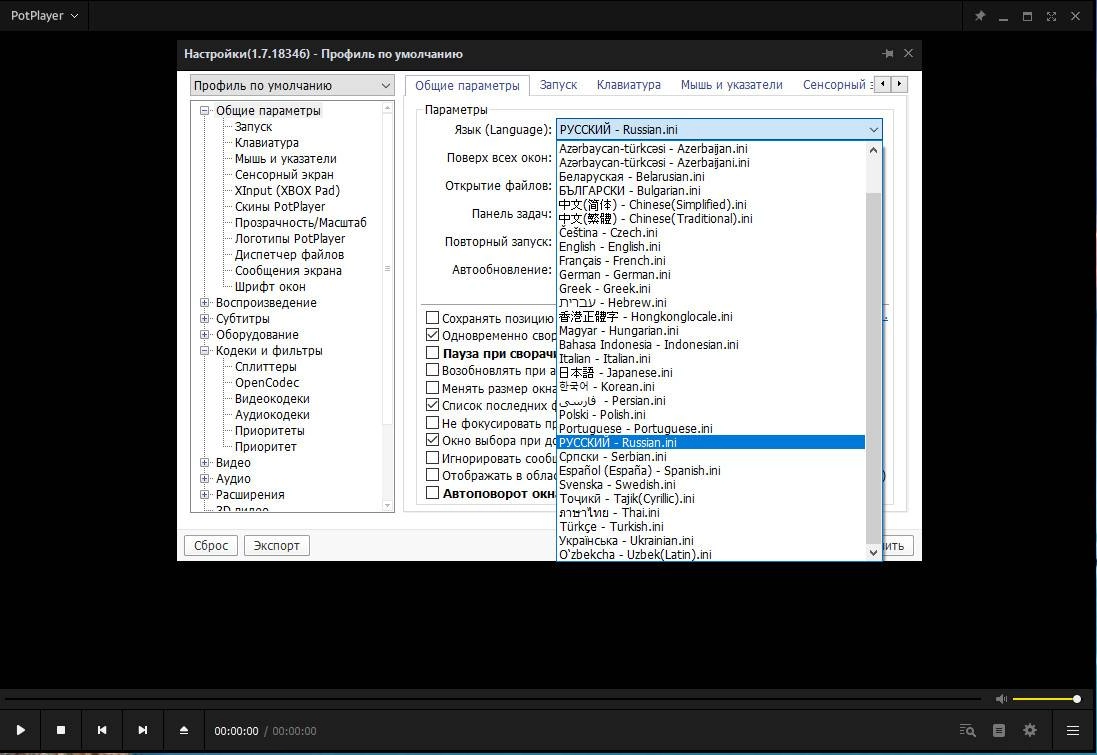Switch to Запуск tab
The width and height of the screenshot is (1097, 755).
(x=558, y=85)
